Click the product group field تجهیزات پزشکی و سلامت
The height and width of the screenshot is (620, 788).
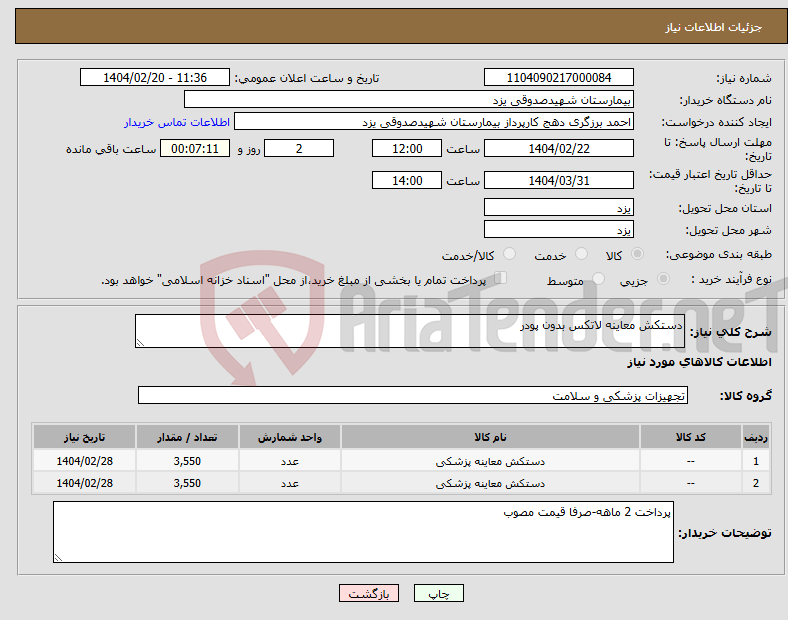click(413, 395)
